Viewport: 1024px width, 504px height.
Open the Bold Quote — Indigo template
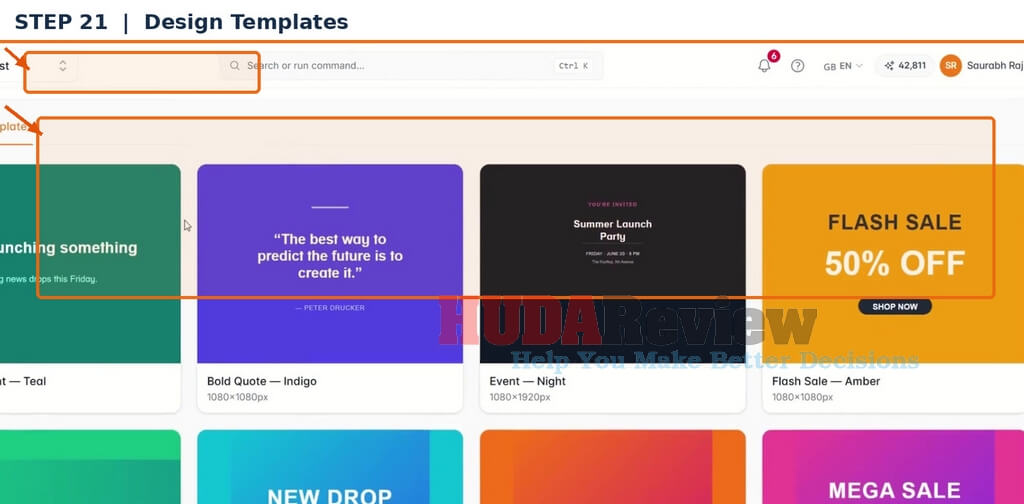(330, 264)
